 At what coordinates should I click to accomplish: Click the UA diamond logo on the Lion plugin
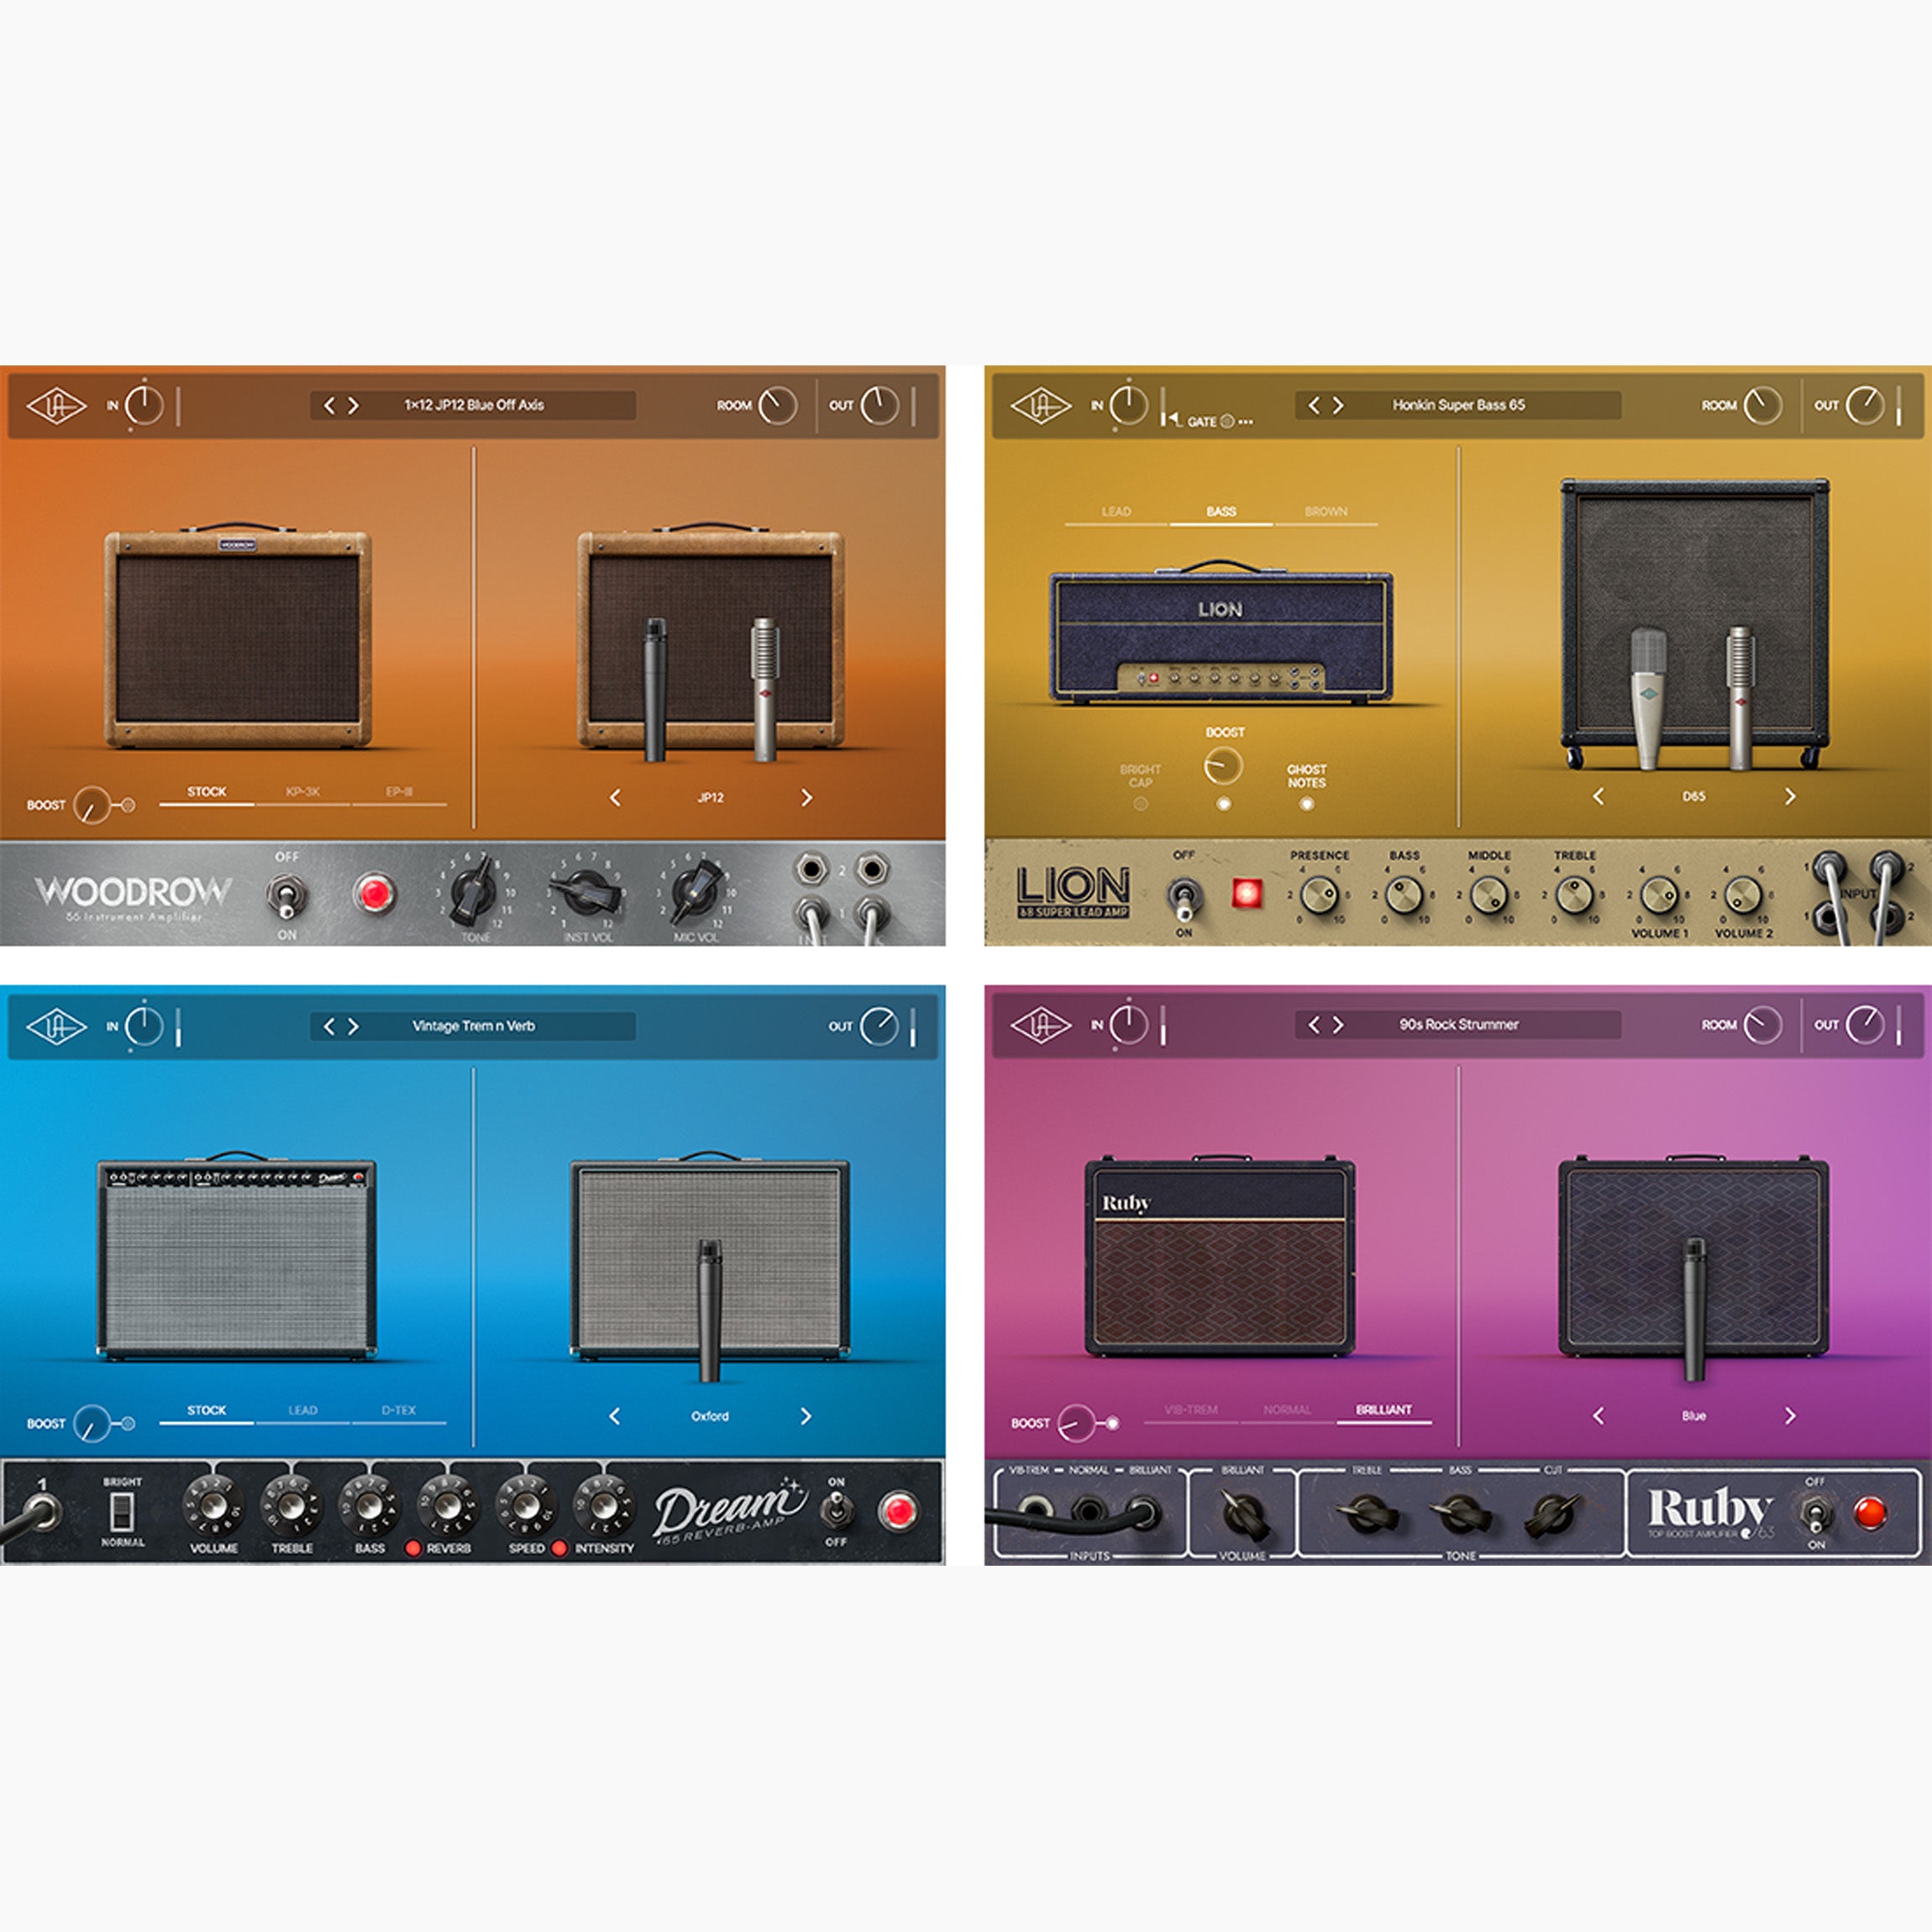pos(1040,406)
